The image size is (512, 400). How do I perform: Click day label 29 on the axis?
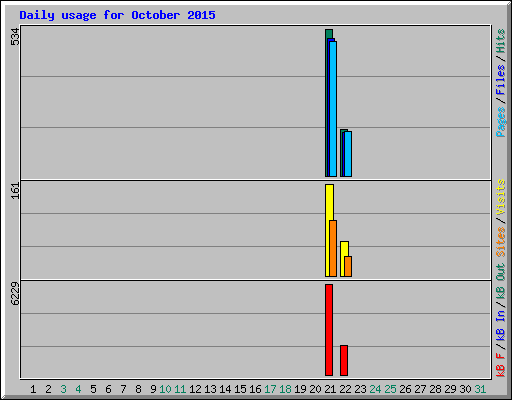(450, 389)
